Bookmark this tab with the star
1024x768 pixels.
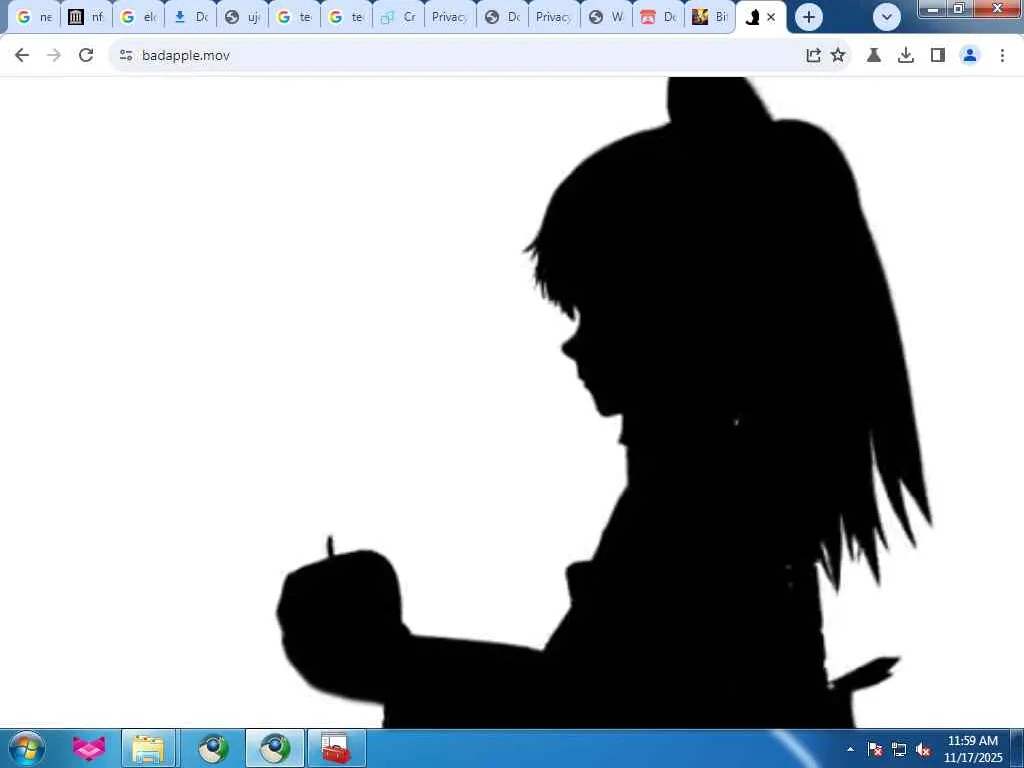tap(838, 56)
